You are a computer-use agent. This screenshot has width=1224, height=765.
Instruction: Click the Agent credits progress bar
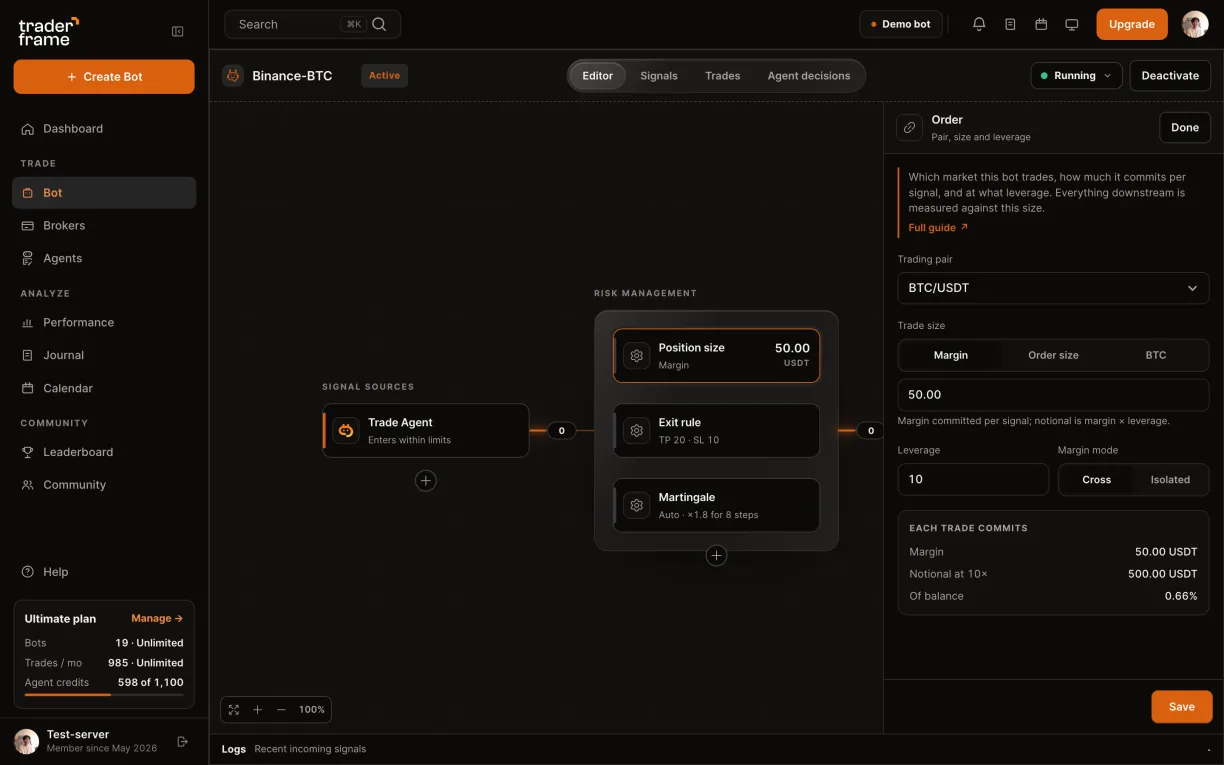(104, 694)
